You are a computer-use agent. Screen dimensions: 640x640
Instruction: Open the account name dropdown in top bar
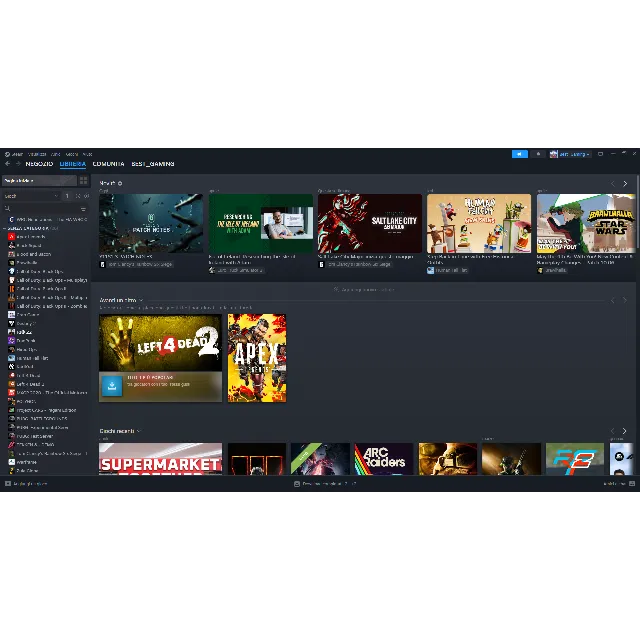[x=574, y=154]
